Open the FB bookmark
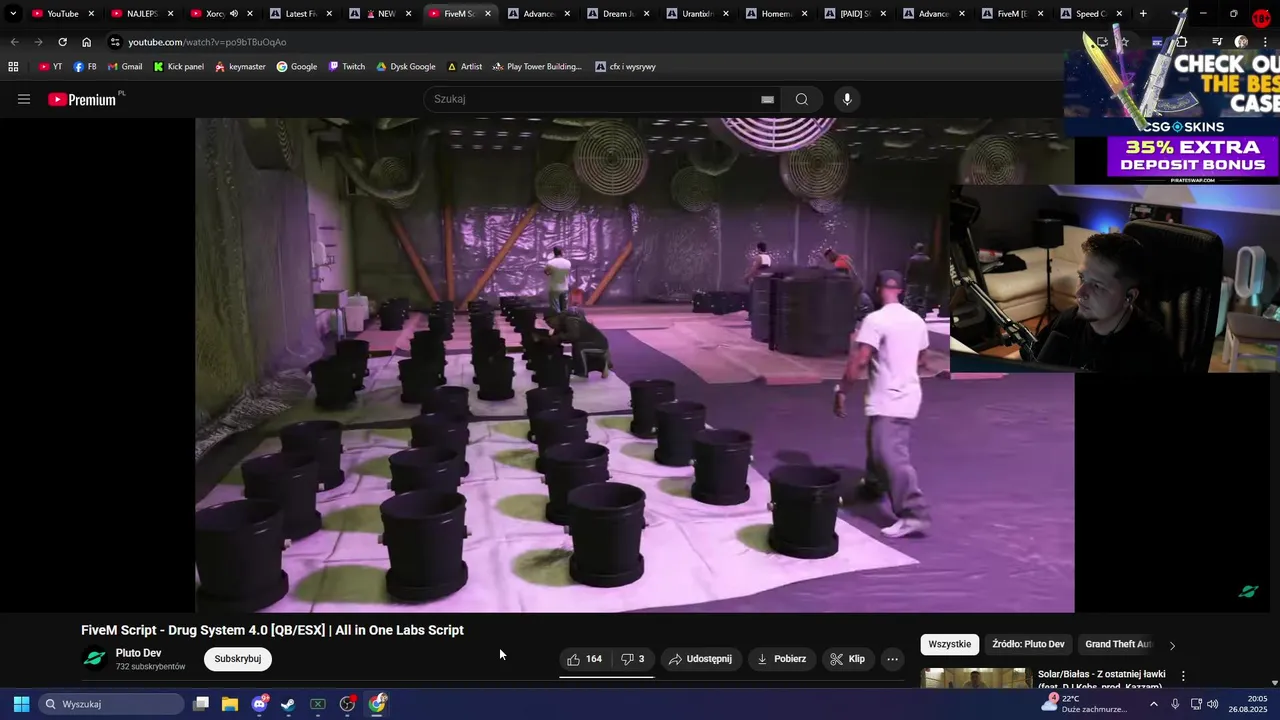Viewport: 1280px width, 720px height. pos(85,67)
